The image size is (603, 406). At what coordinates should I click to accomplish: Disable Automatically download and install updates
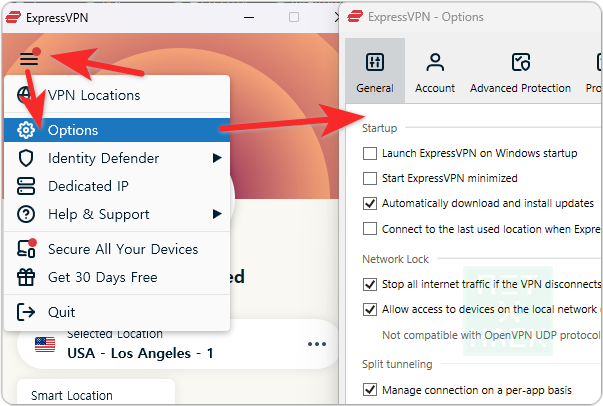pos(371,203)
